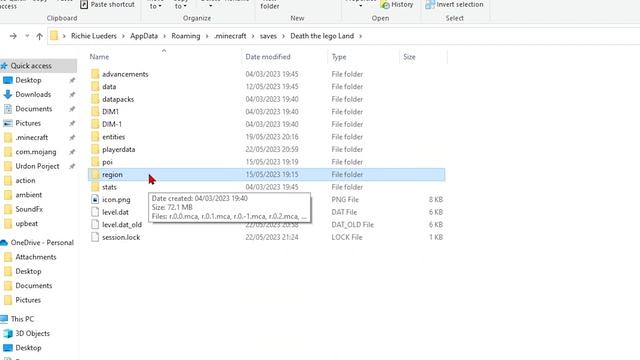Open OneDrive - Personal in sidebar
Viewport: 640px width, 360px height.
coord(42,242)
